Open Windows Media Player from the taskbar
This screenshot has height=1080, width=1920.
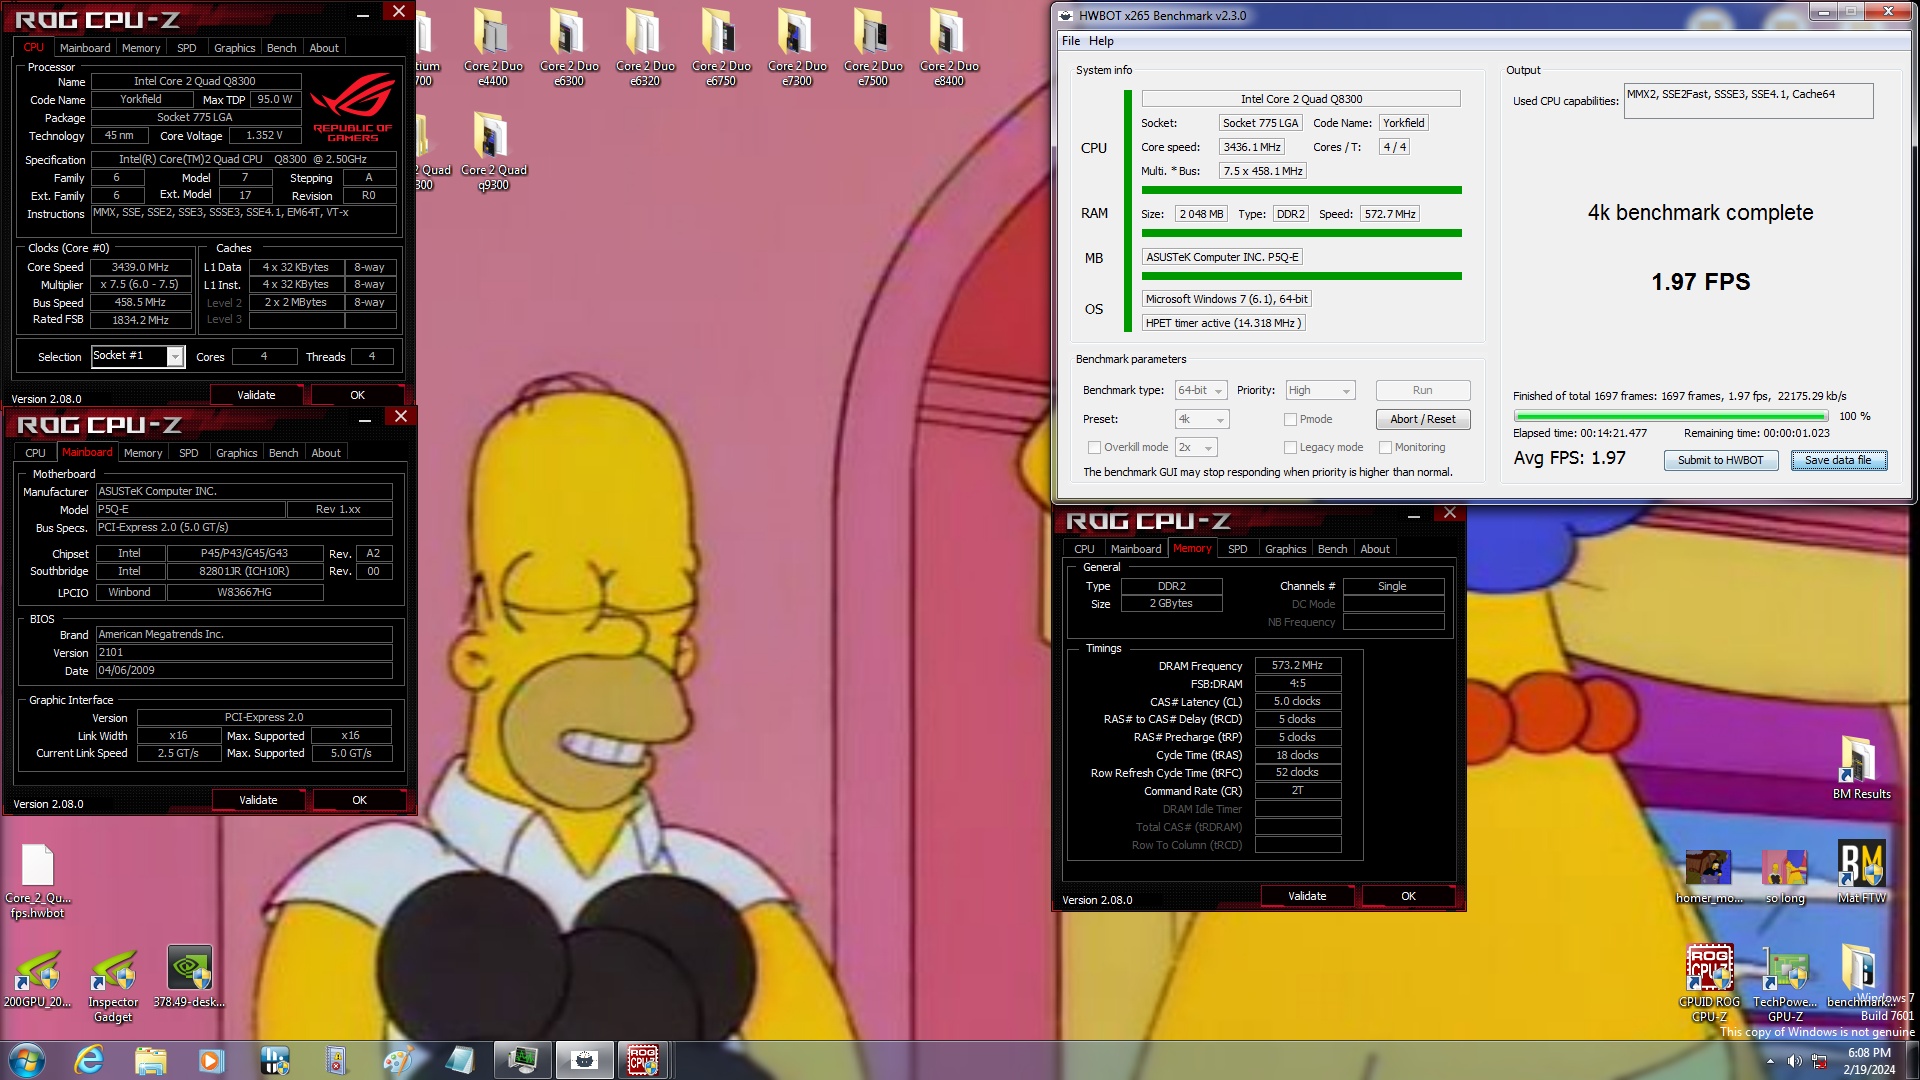(x=211, y=1060)
